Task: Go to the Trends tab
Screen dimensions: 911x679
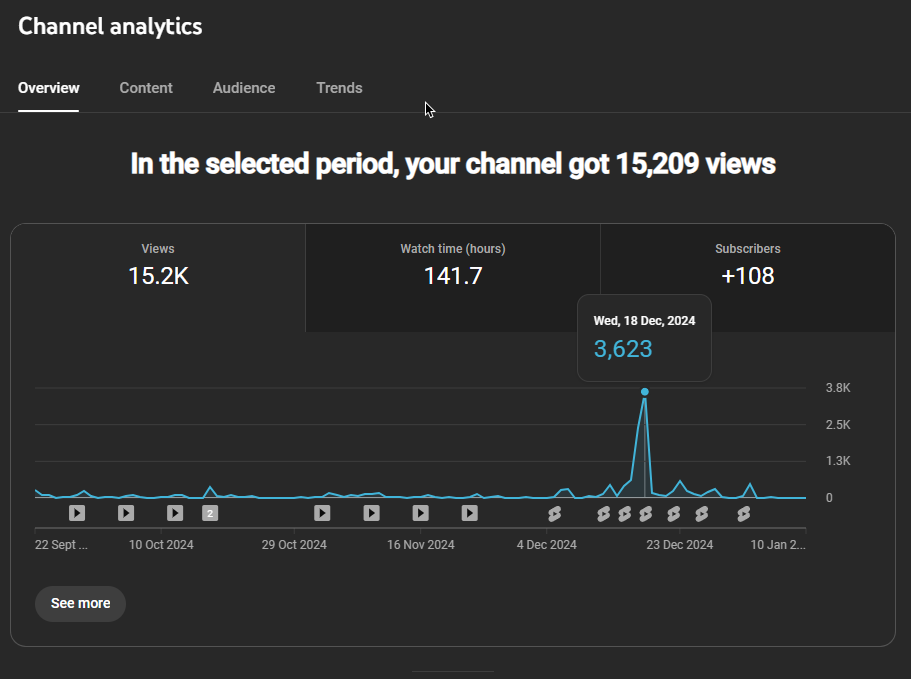Action: pos(339,88)
